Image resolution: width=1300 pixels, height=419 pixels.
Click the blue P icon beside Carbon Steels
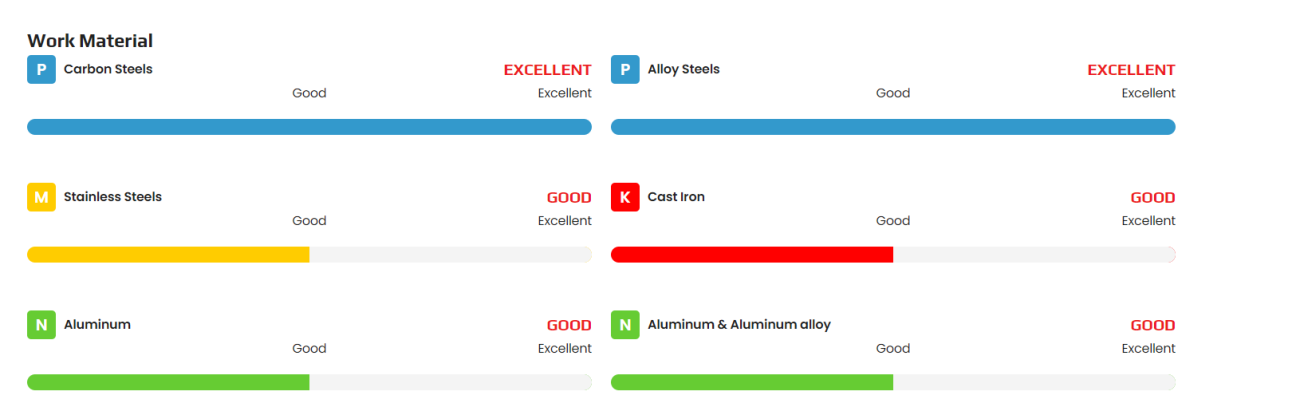41,70
